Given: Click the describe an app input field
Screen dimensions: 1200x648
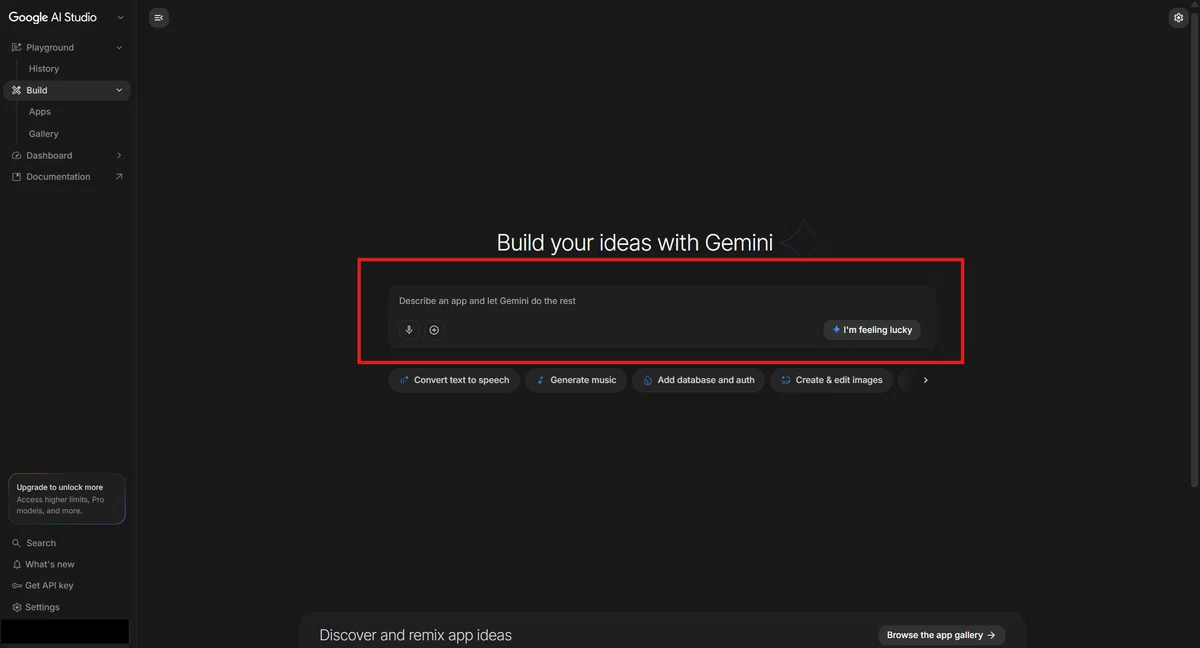Looking at the screenshot, I should coord(661,301).
